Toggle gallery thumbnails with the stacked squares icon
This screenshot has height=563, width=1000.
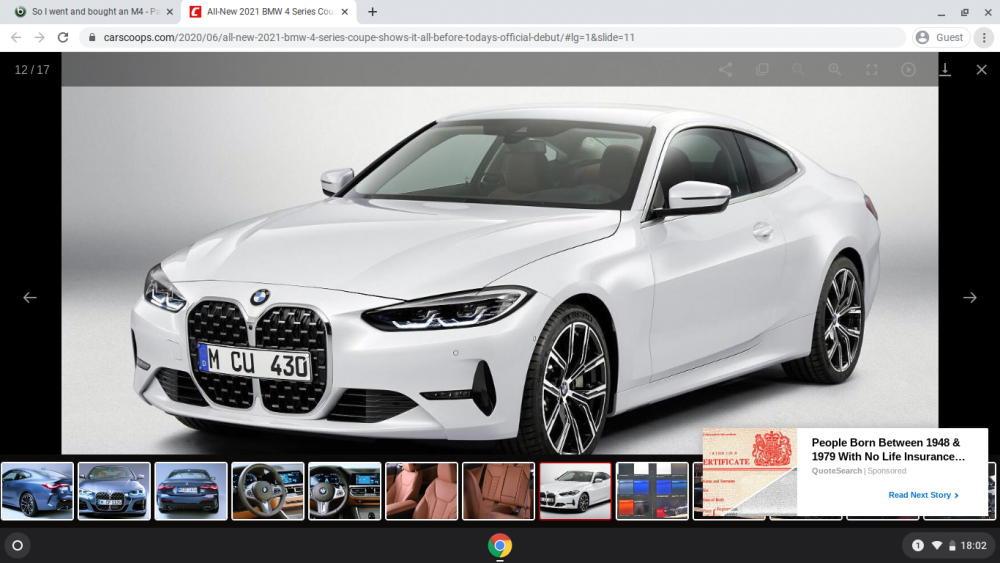coord(762,69)
